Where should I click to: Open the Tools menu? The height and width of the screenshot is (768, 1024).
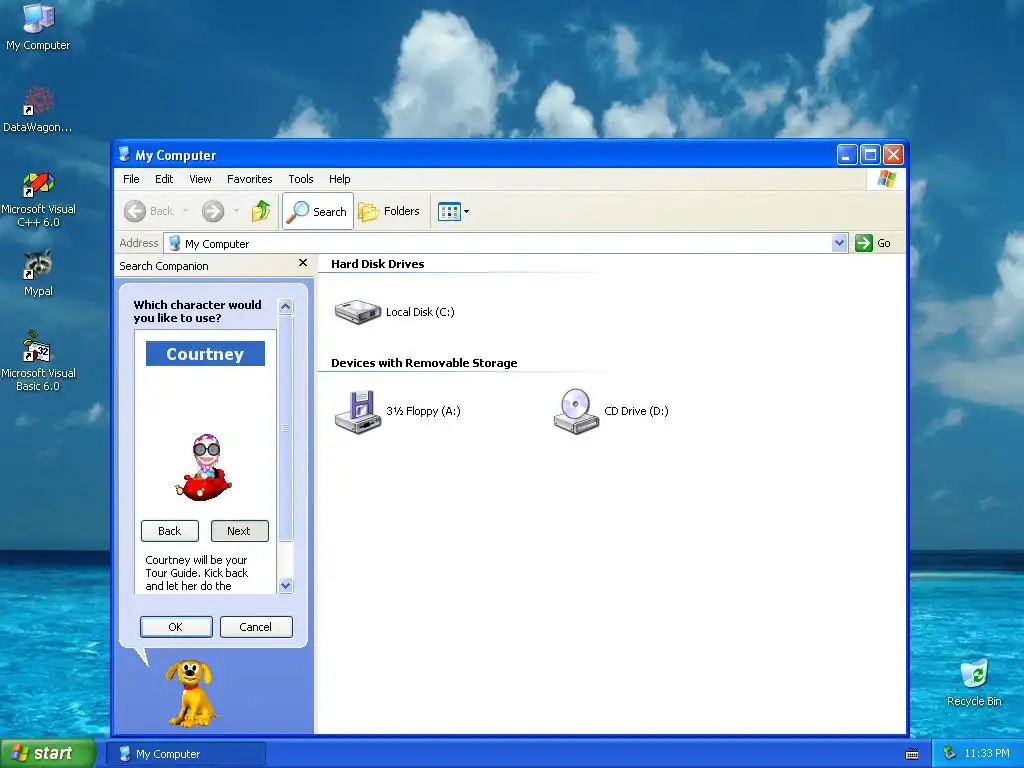tap(300, 179)
